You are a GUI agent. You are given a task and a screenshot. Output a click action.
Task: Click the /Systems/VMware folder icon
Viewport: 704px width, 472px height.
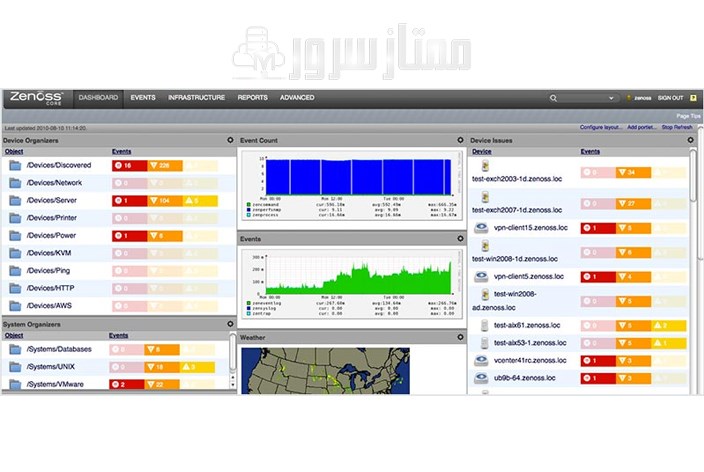(x=15, y=384)
